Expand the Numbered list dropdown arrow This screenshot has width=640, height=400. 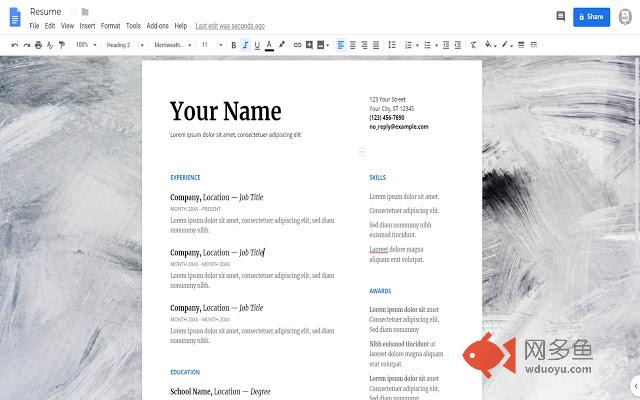coord(417,45)
